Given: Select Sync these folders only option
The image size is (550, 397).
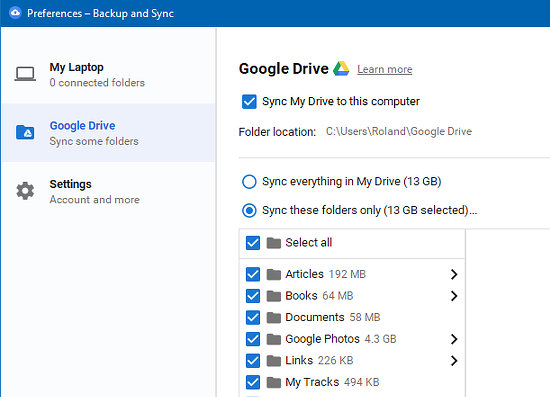Looking at the screenshot, I should [x=249, y=210].
